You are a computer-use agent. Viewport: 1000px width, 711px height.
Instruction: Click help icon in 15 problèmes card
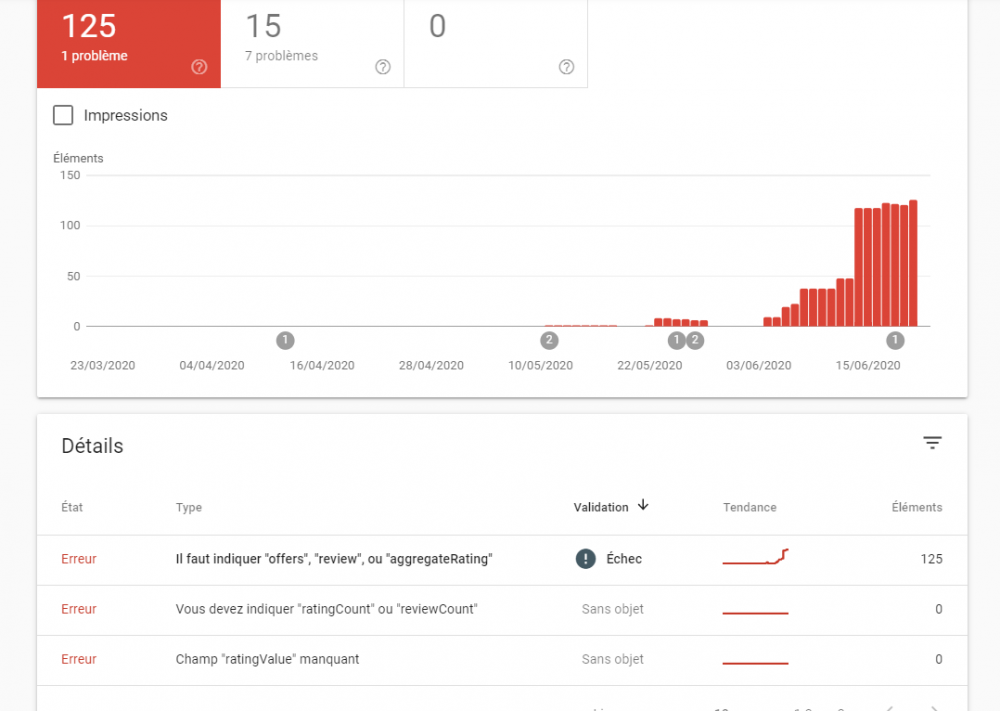pyautogui.click(x=383, y=67)
